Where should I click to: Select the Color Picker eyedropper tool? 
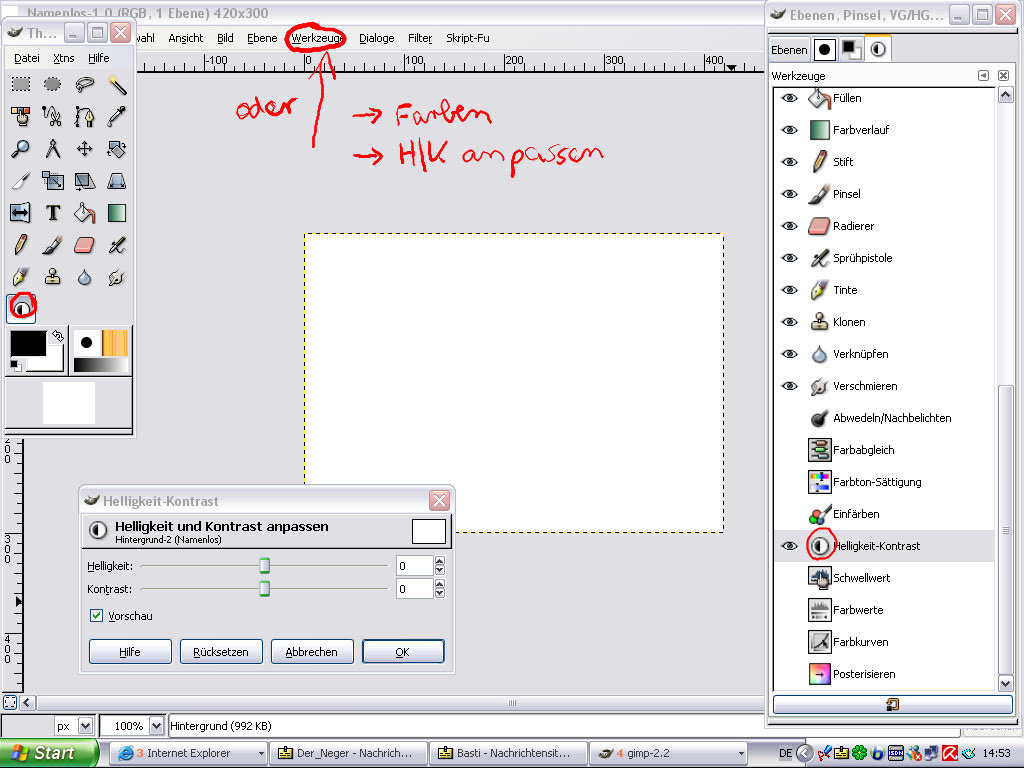(x=117, y=117)
